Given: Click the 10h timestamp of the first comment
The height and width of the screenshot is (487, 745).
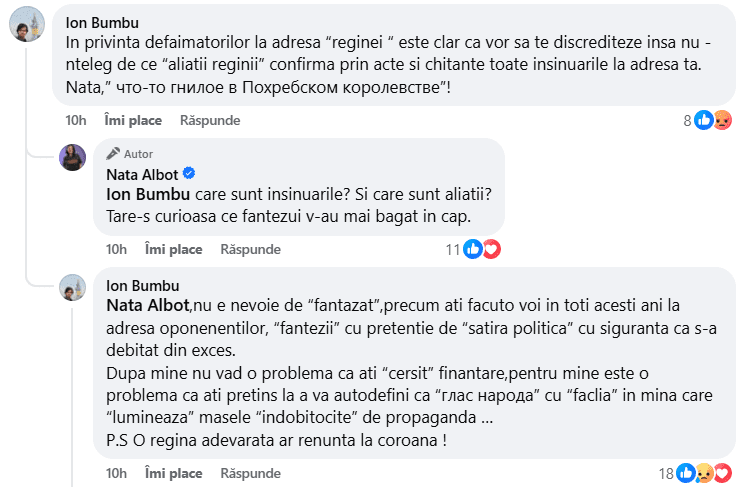Looking at the screenshot, I should pyautogui.click(x=76, y=120).
